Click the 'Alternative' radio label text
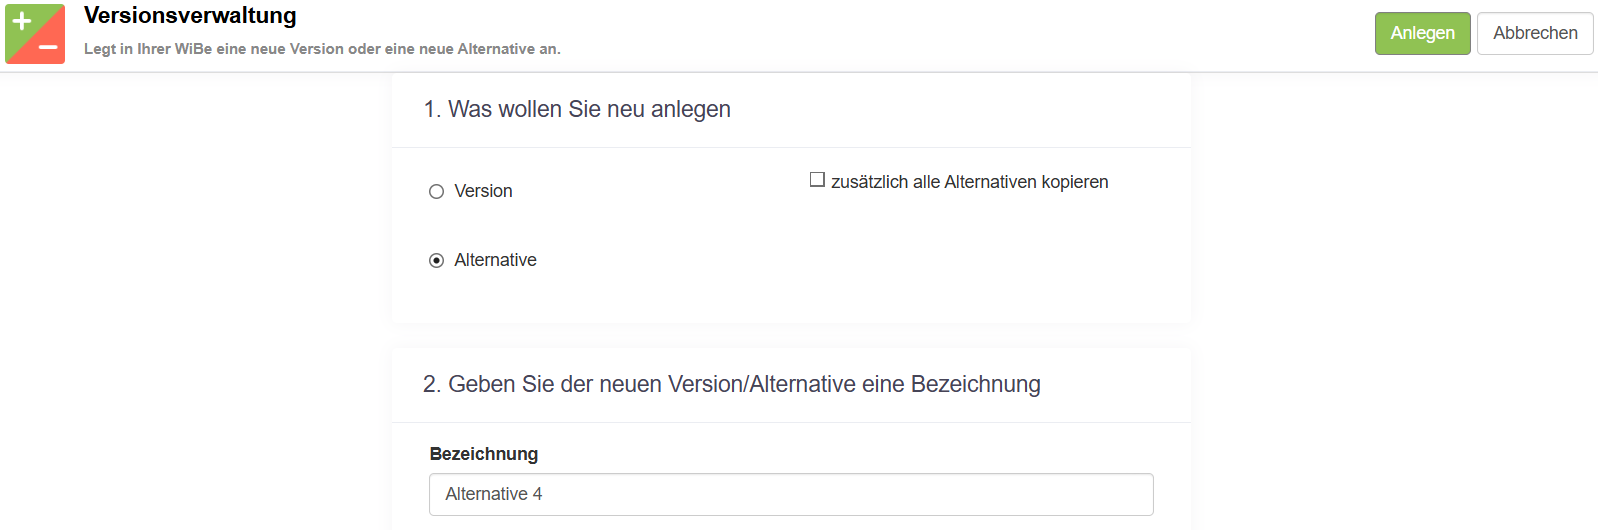 [x=495, y=260]
